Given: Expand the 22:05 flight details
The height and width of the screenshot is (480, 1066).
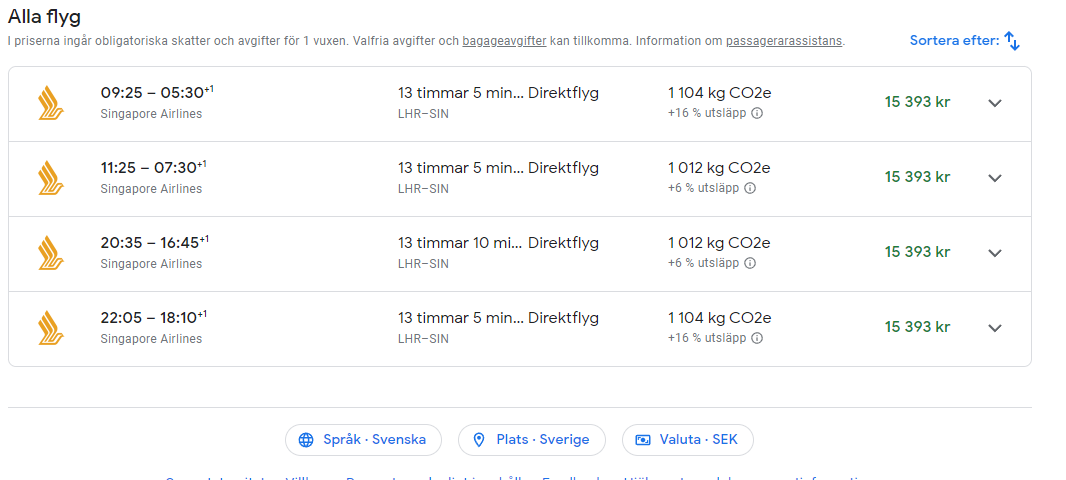Looking at the screenshot, I should 994,328.
